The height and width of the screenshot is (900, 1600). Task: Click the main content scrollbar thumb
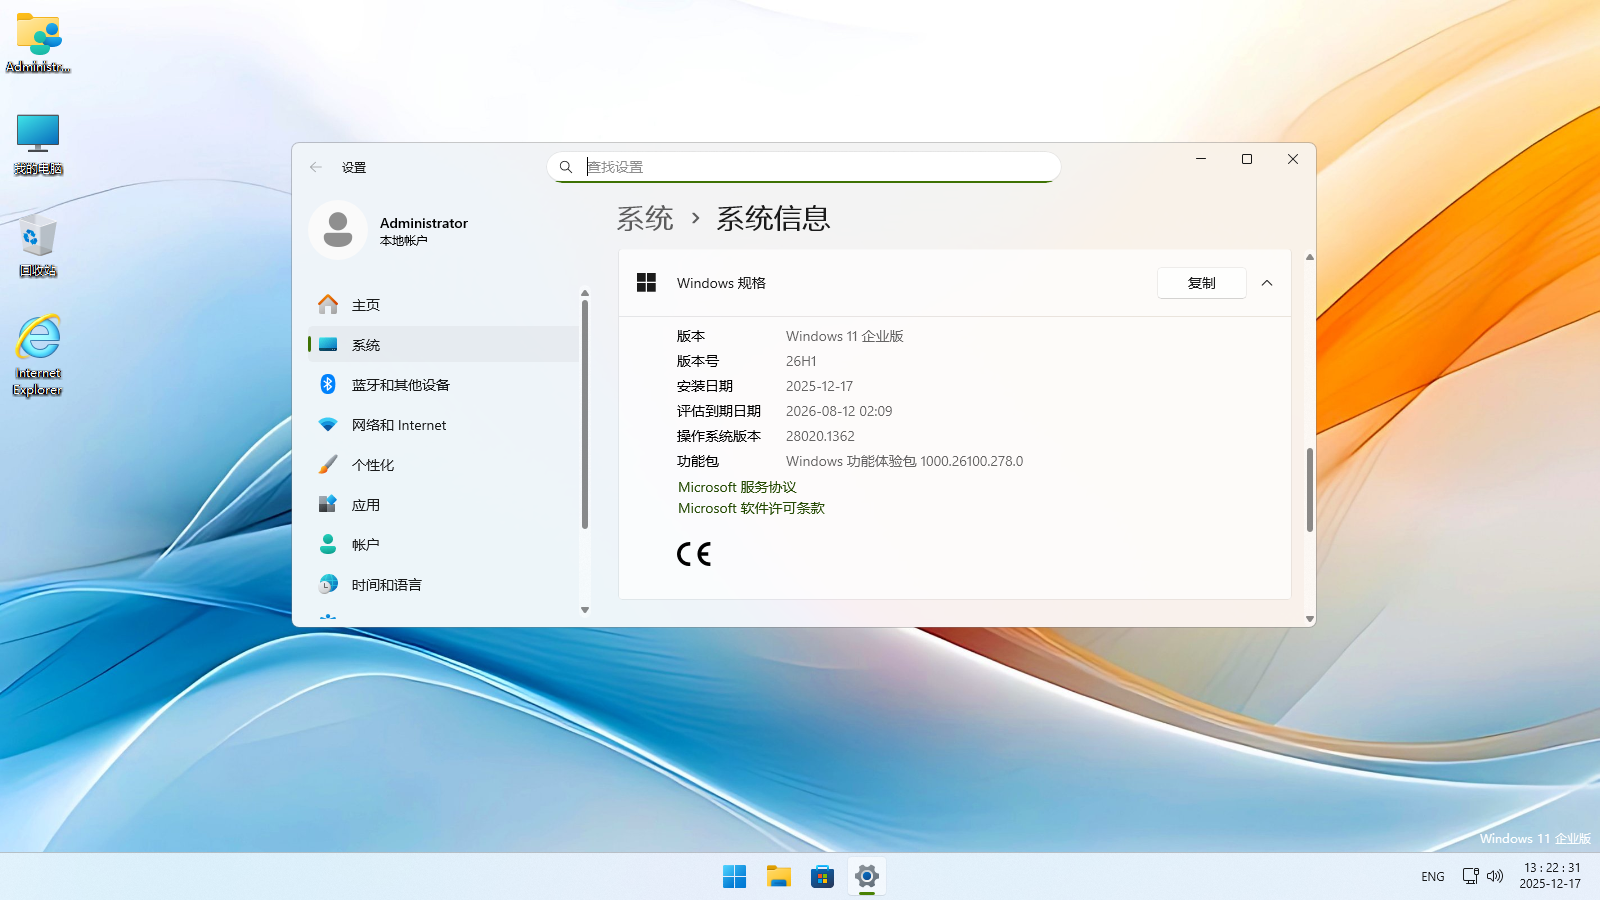tap(1310, 490)
